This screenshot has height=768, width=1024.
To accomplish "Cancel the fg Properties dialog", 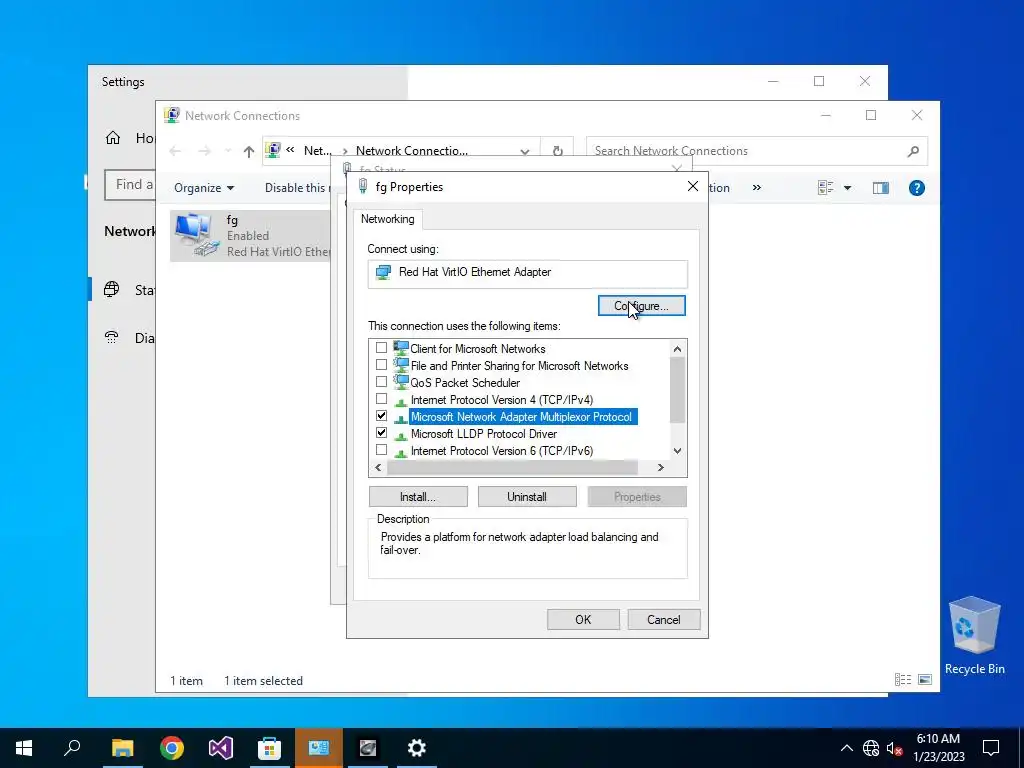I will (664, 620).
